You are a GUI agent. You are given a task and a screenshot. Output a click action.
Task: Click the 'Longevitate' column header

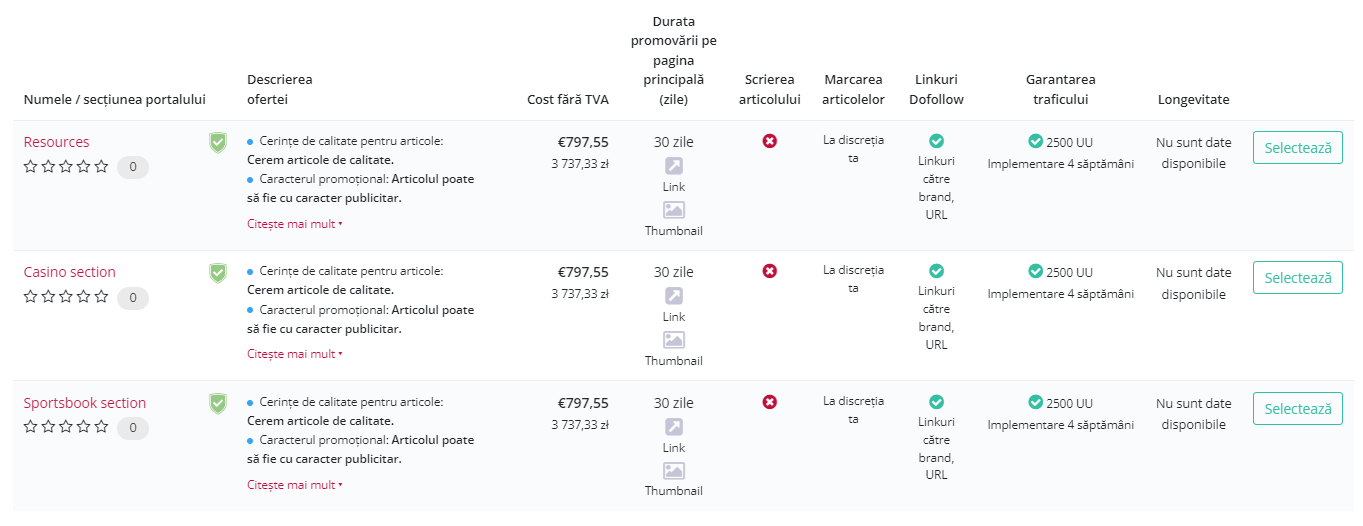(x=1194, y=99)
